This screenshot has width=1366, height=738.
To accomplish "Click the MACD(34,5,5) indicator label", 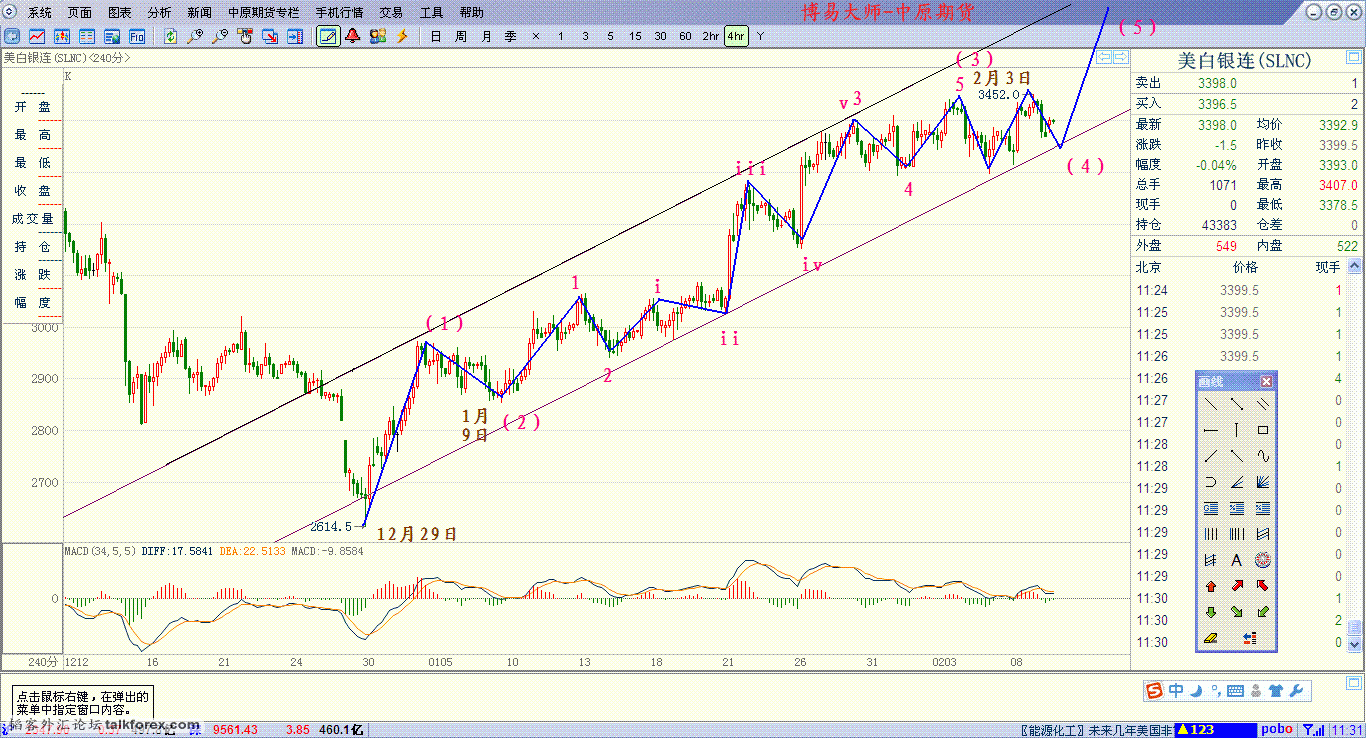I will (100, 550).
